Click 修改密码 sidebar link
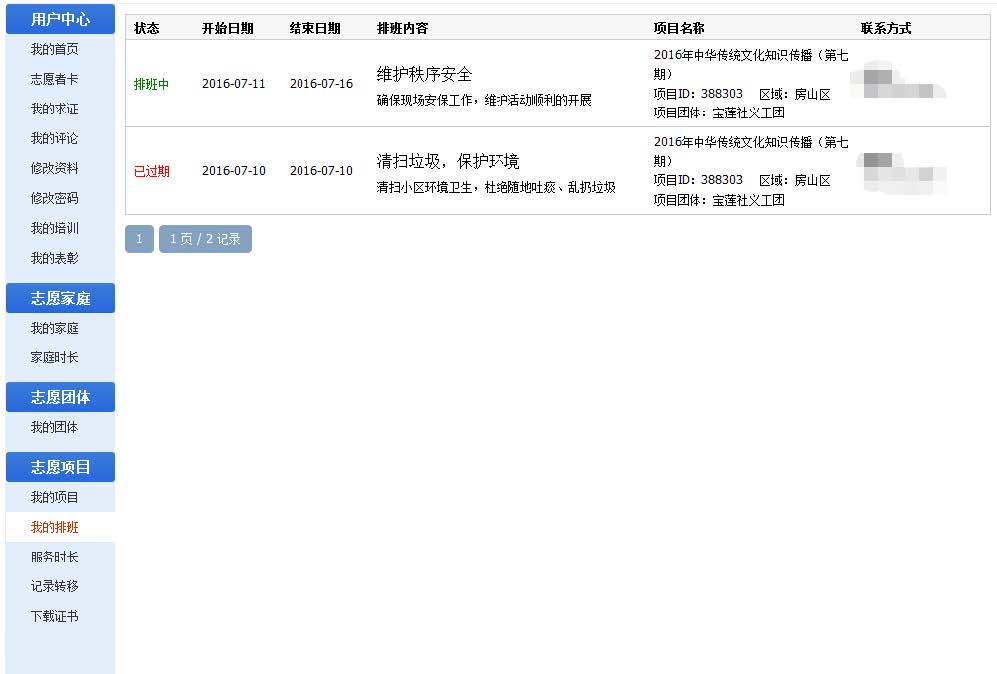997x674 pixels. (x=54, y=198)
